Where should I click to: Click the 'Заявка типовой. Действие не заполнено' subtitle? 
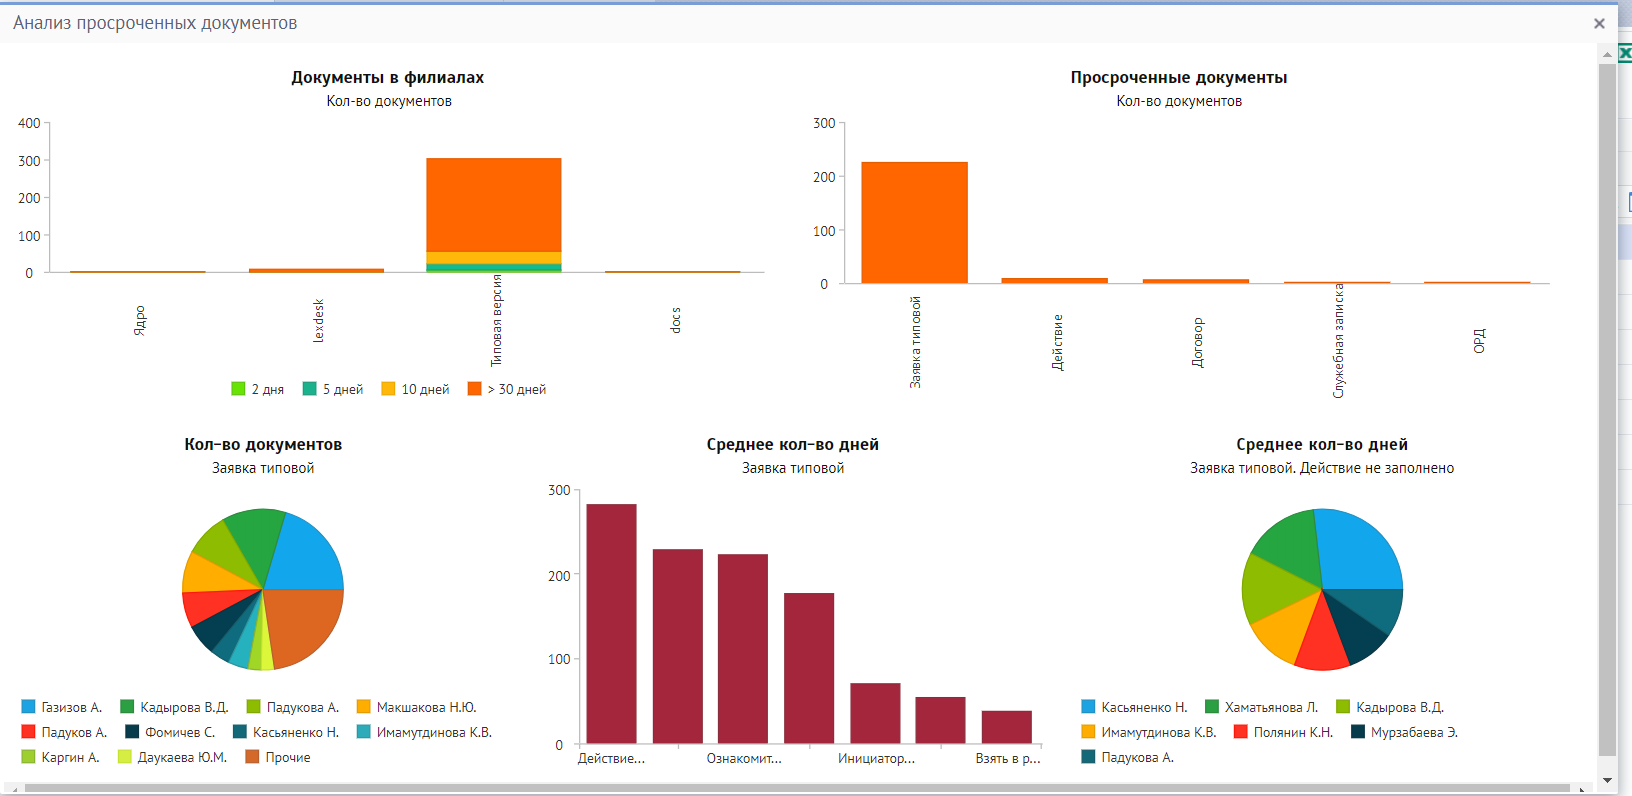click(x=1322, y=468)
